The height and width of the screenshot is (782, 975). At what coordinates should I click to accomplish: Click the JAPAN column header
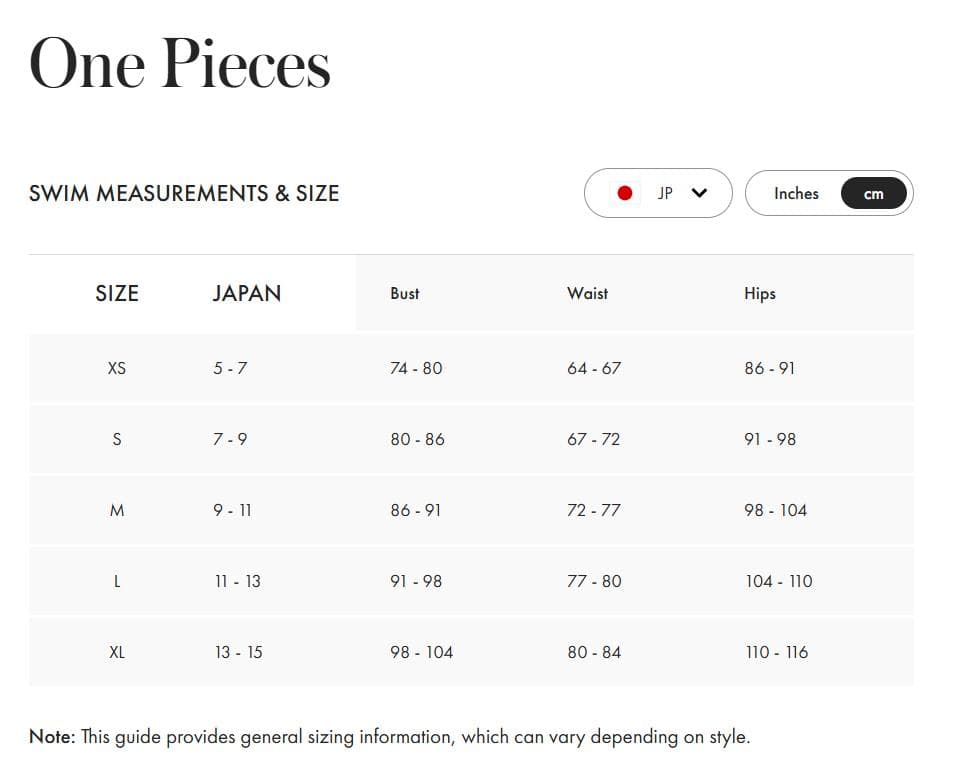click(247, 294)
